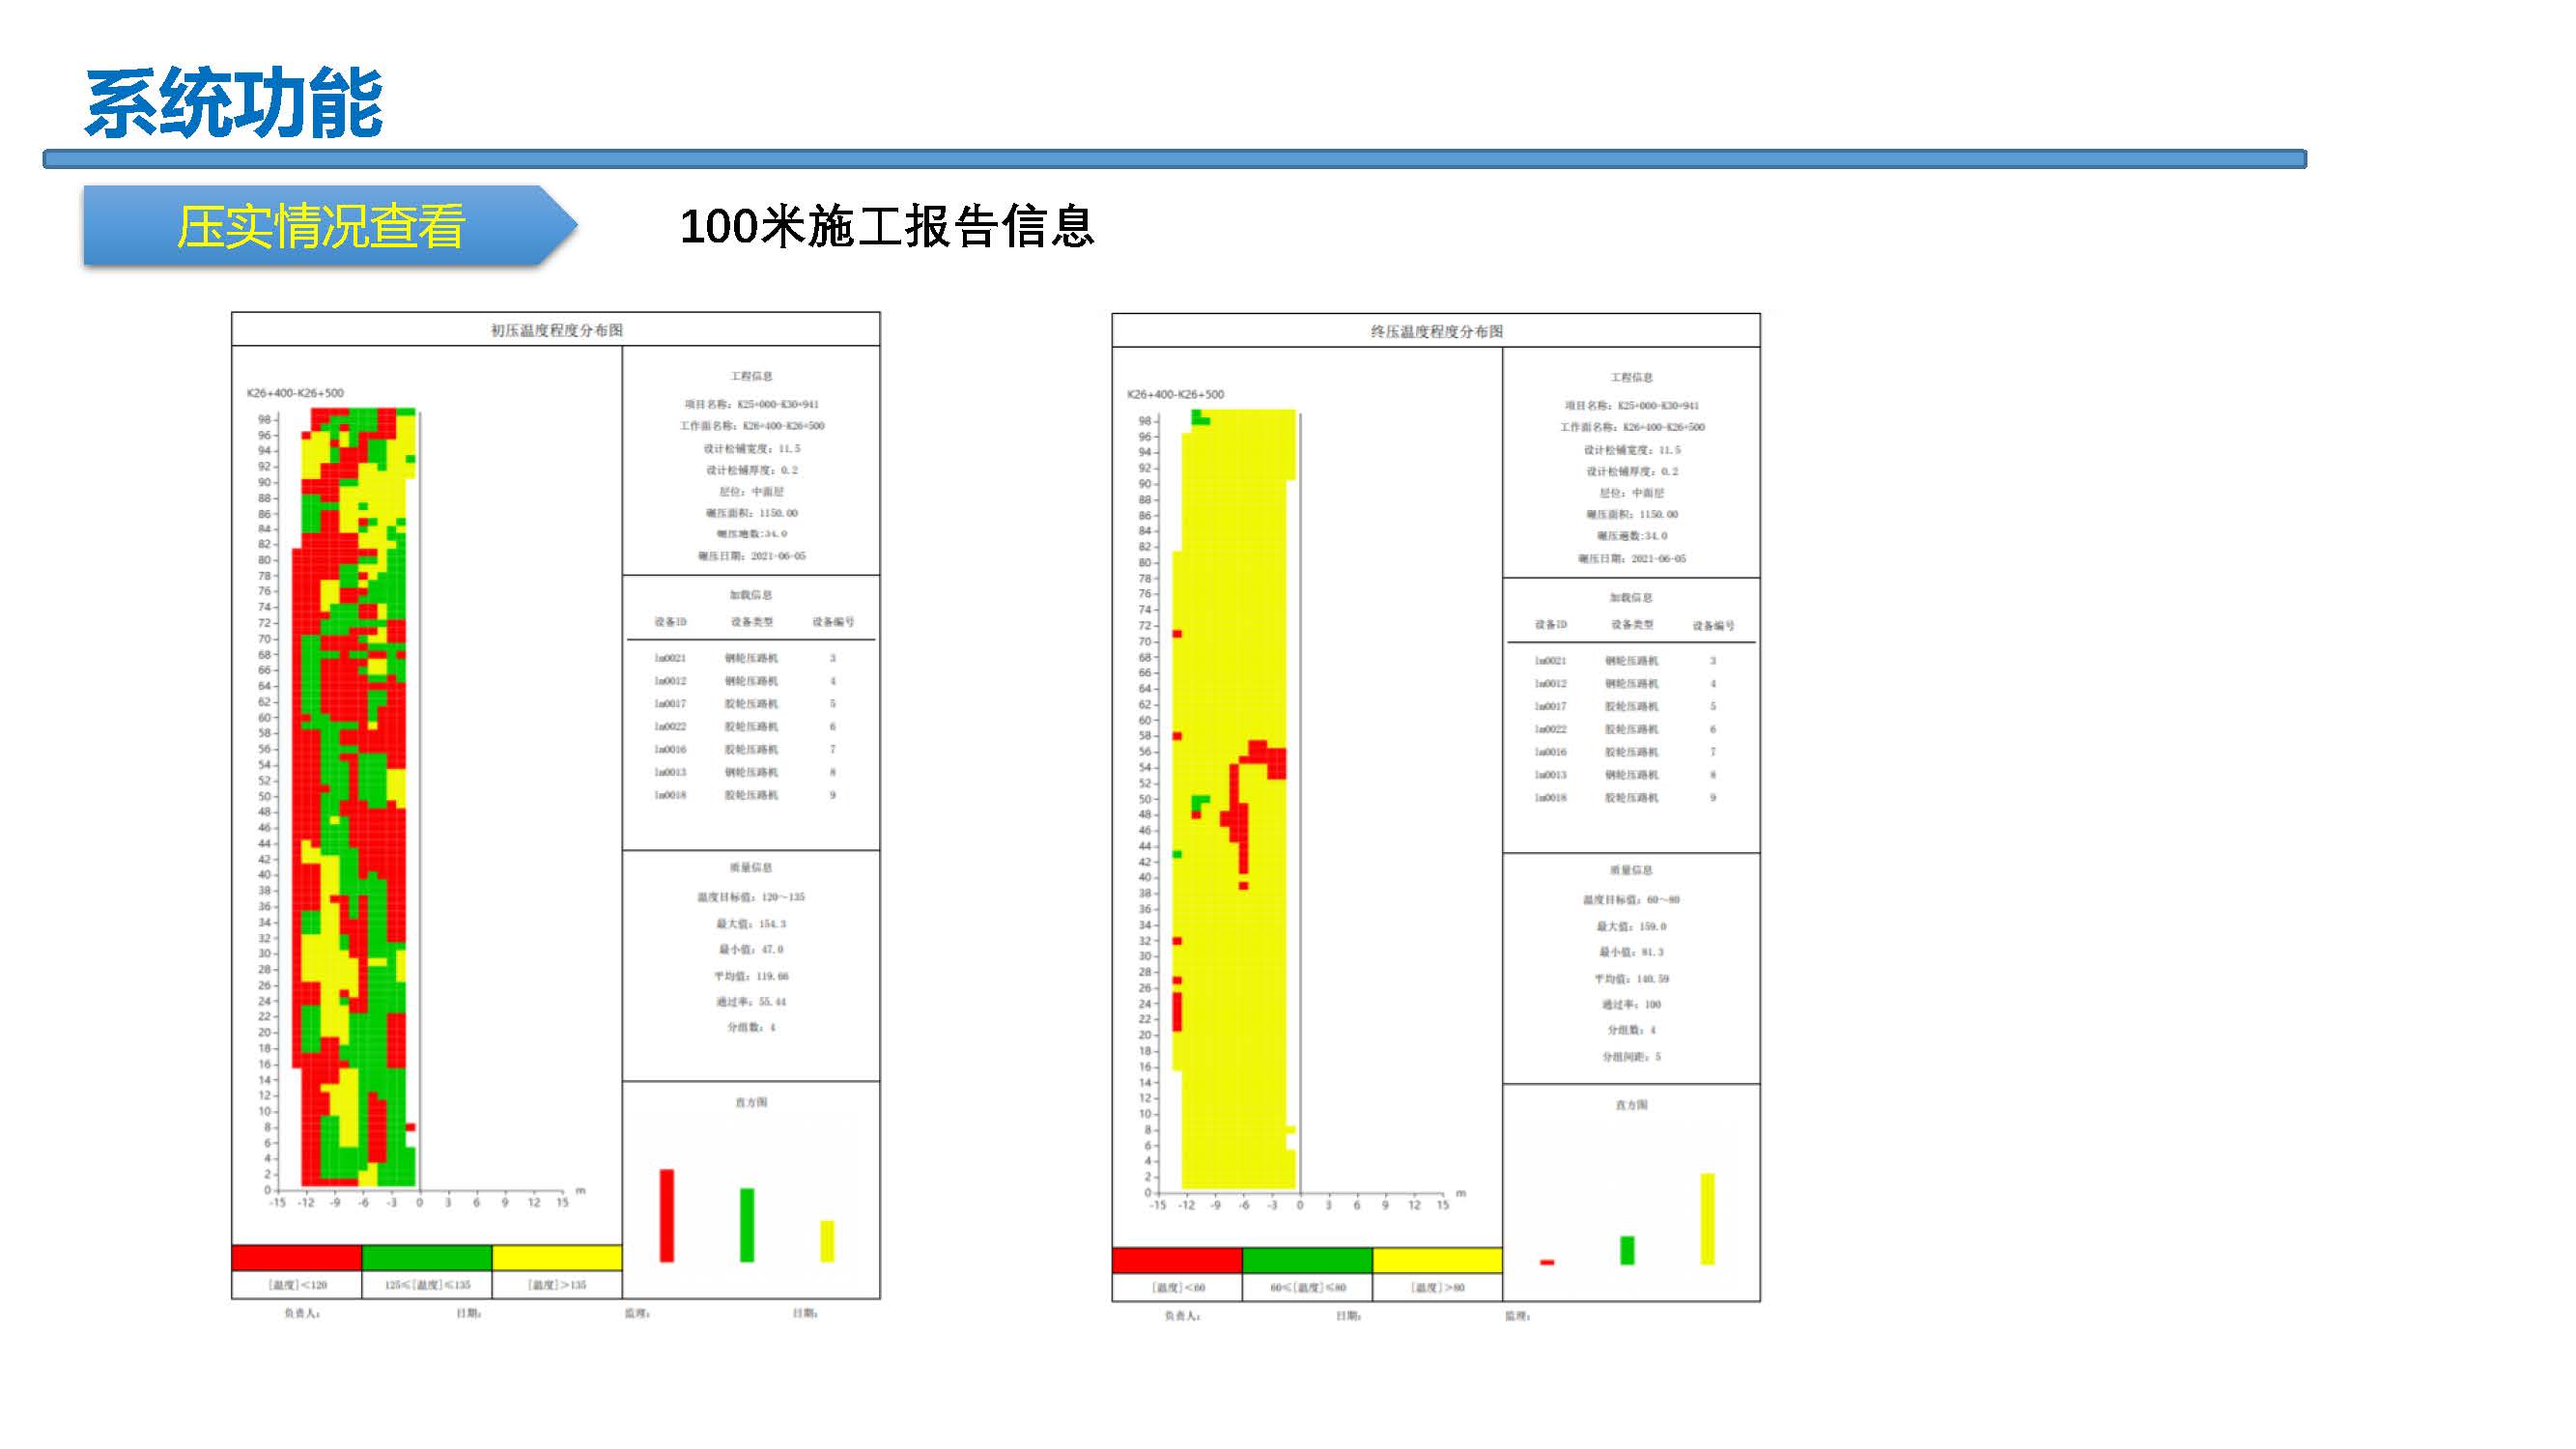The width and height of the screenshot is (2576, 1449).
Task: Select red legend swatch in right report
Action: click(1176, 1260)
